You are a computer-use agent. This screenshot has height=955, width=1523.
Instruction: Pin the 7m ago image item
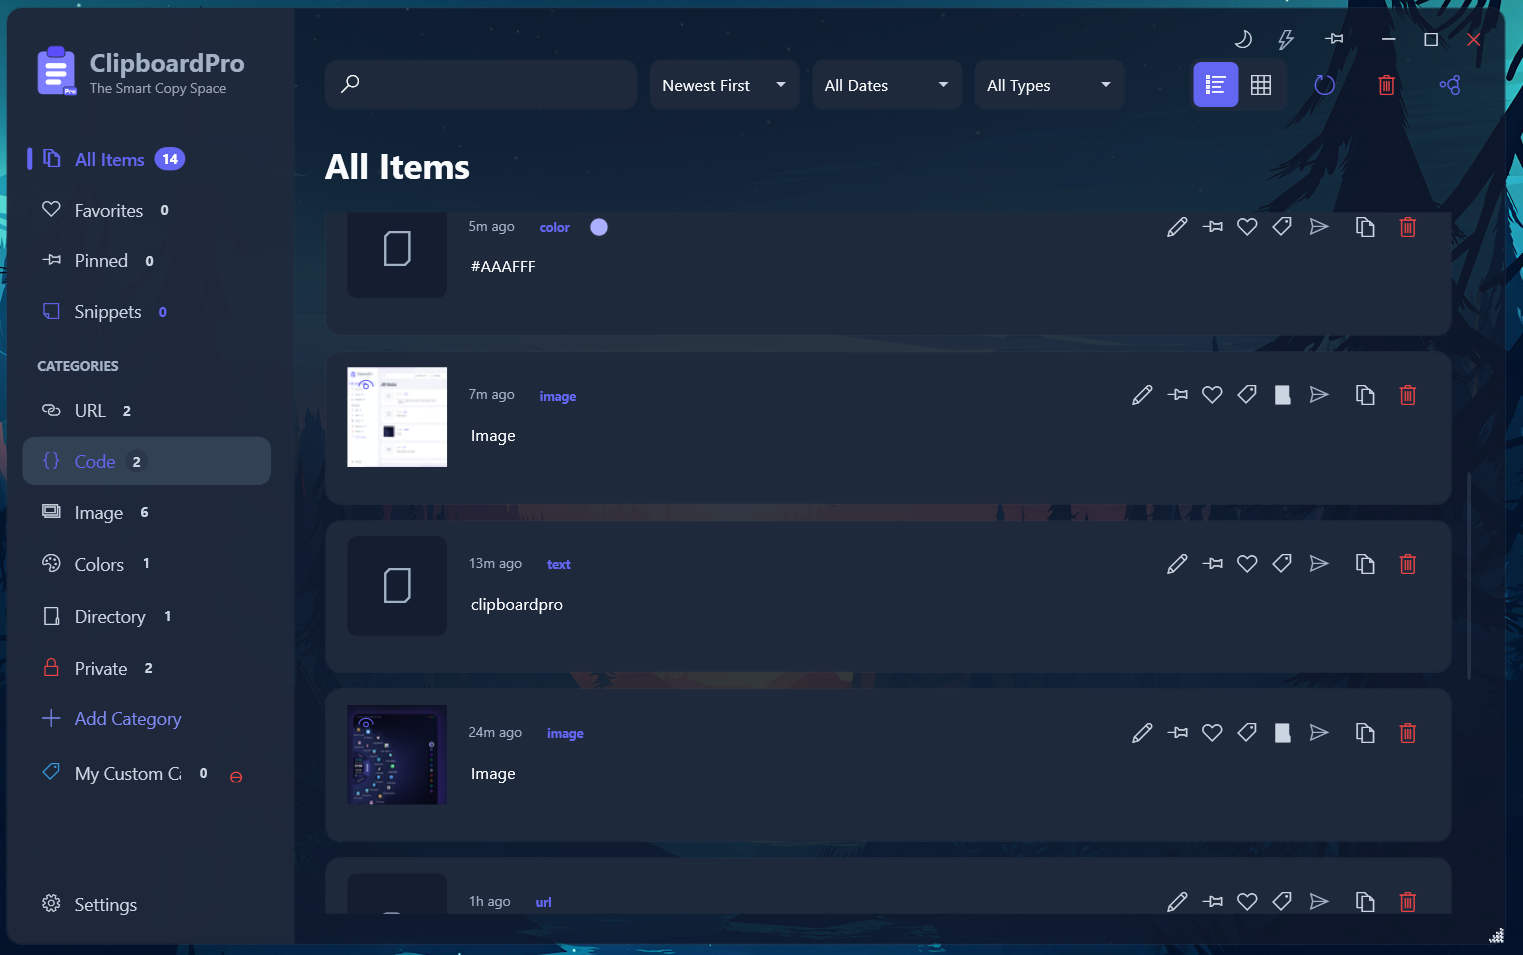(1178, 395)
